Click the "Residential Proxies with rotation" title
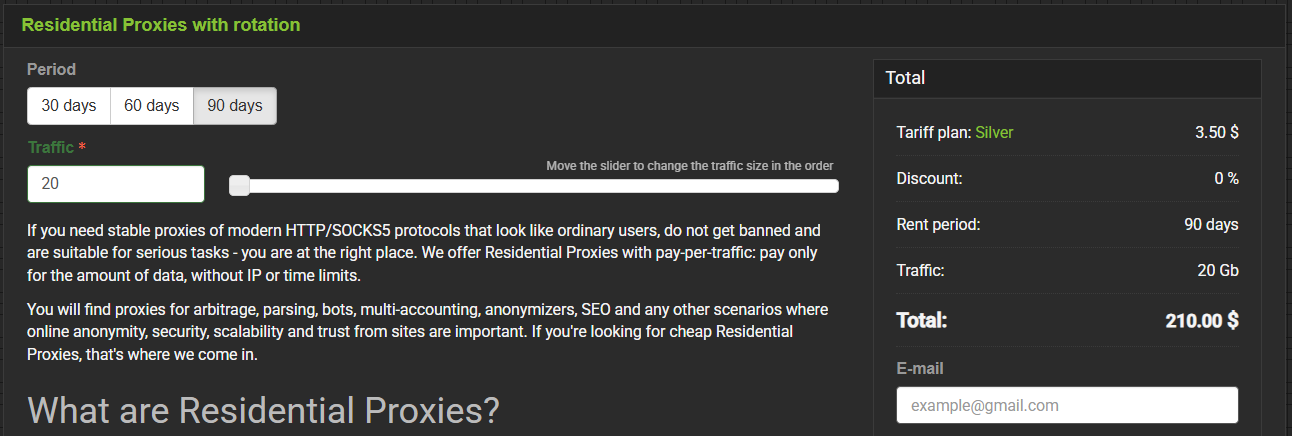The height and width of the screenshot is (436, 1292). click(x=161, y=24)
